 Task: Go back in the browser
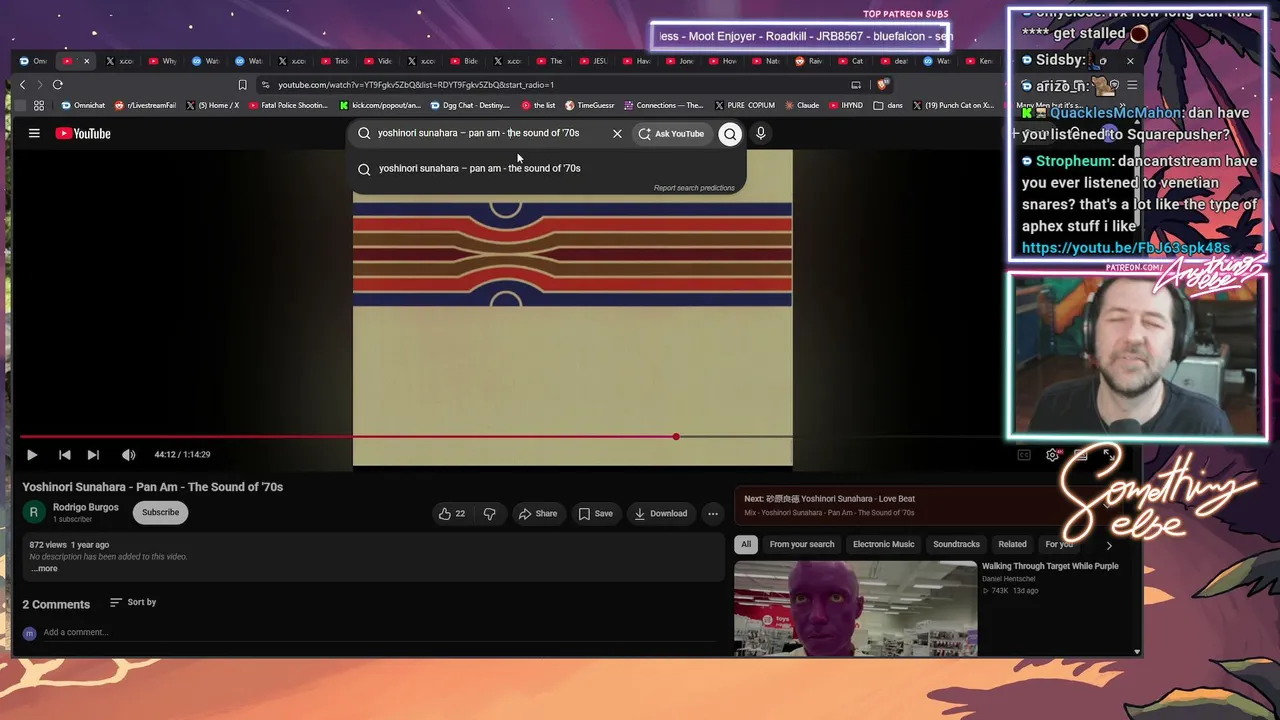coord(22,85)
